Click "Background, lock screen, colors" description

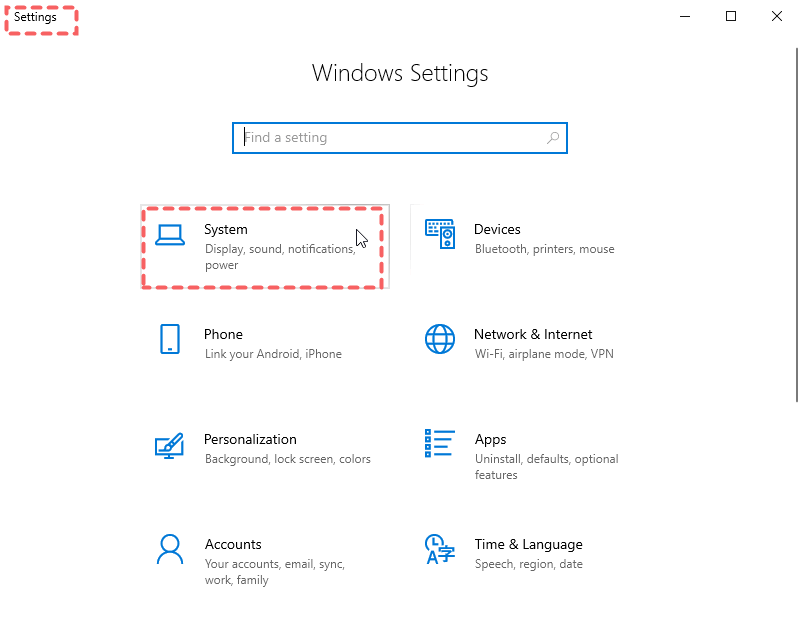tap(288, 459)
